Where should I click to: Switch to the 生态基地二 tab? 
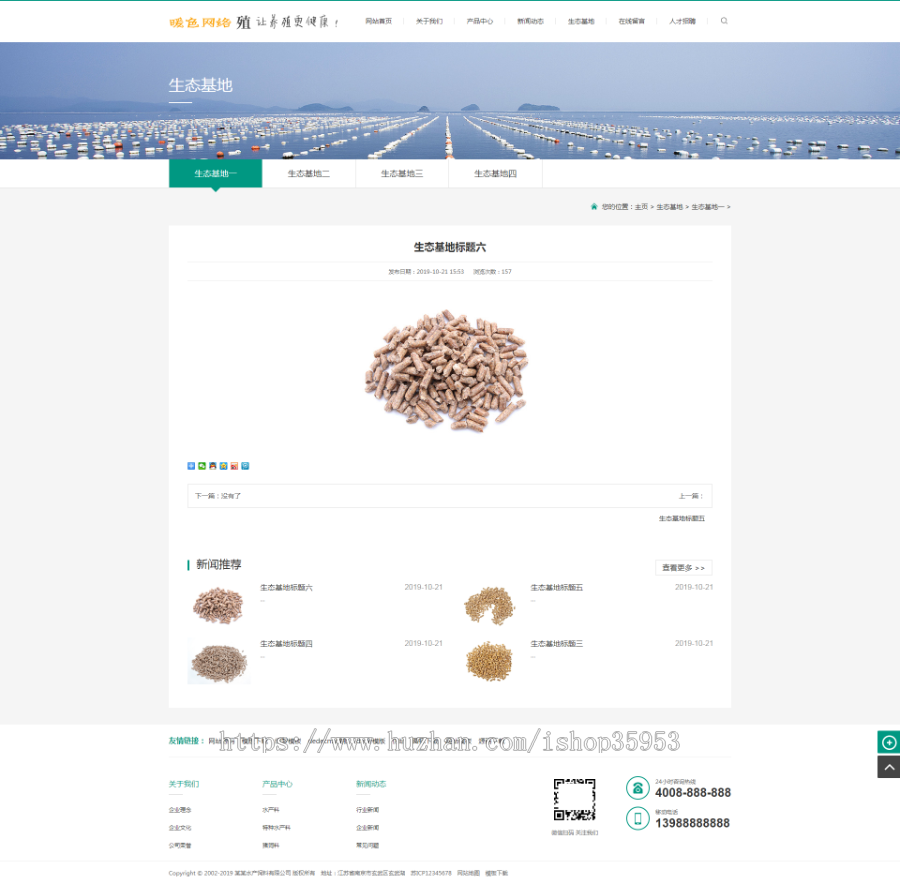309,173
